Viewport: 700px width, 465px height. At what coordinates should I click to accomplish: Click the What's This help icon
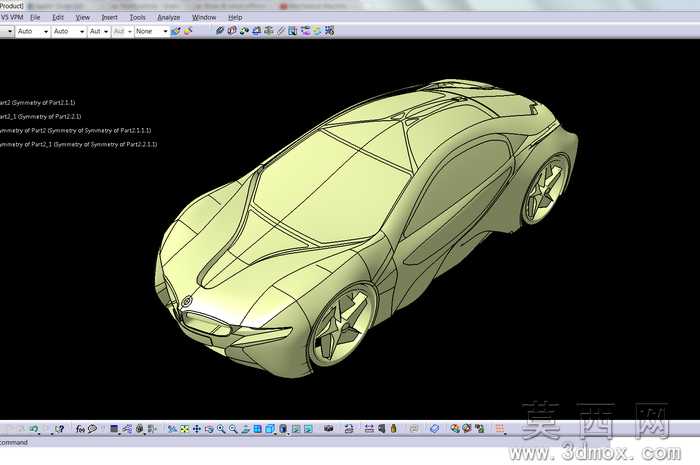tap(59, 429)
